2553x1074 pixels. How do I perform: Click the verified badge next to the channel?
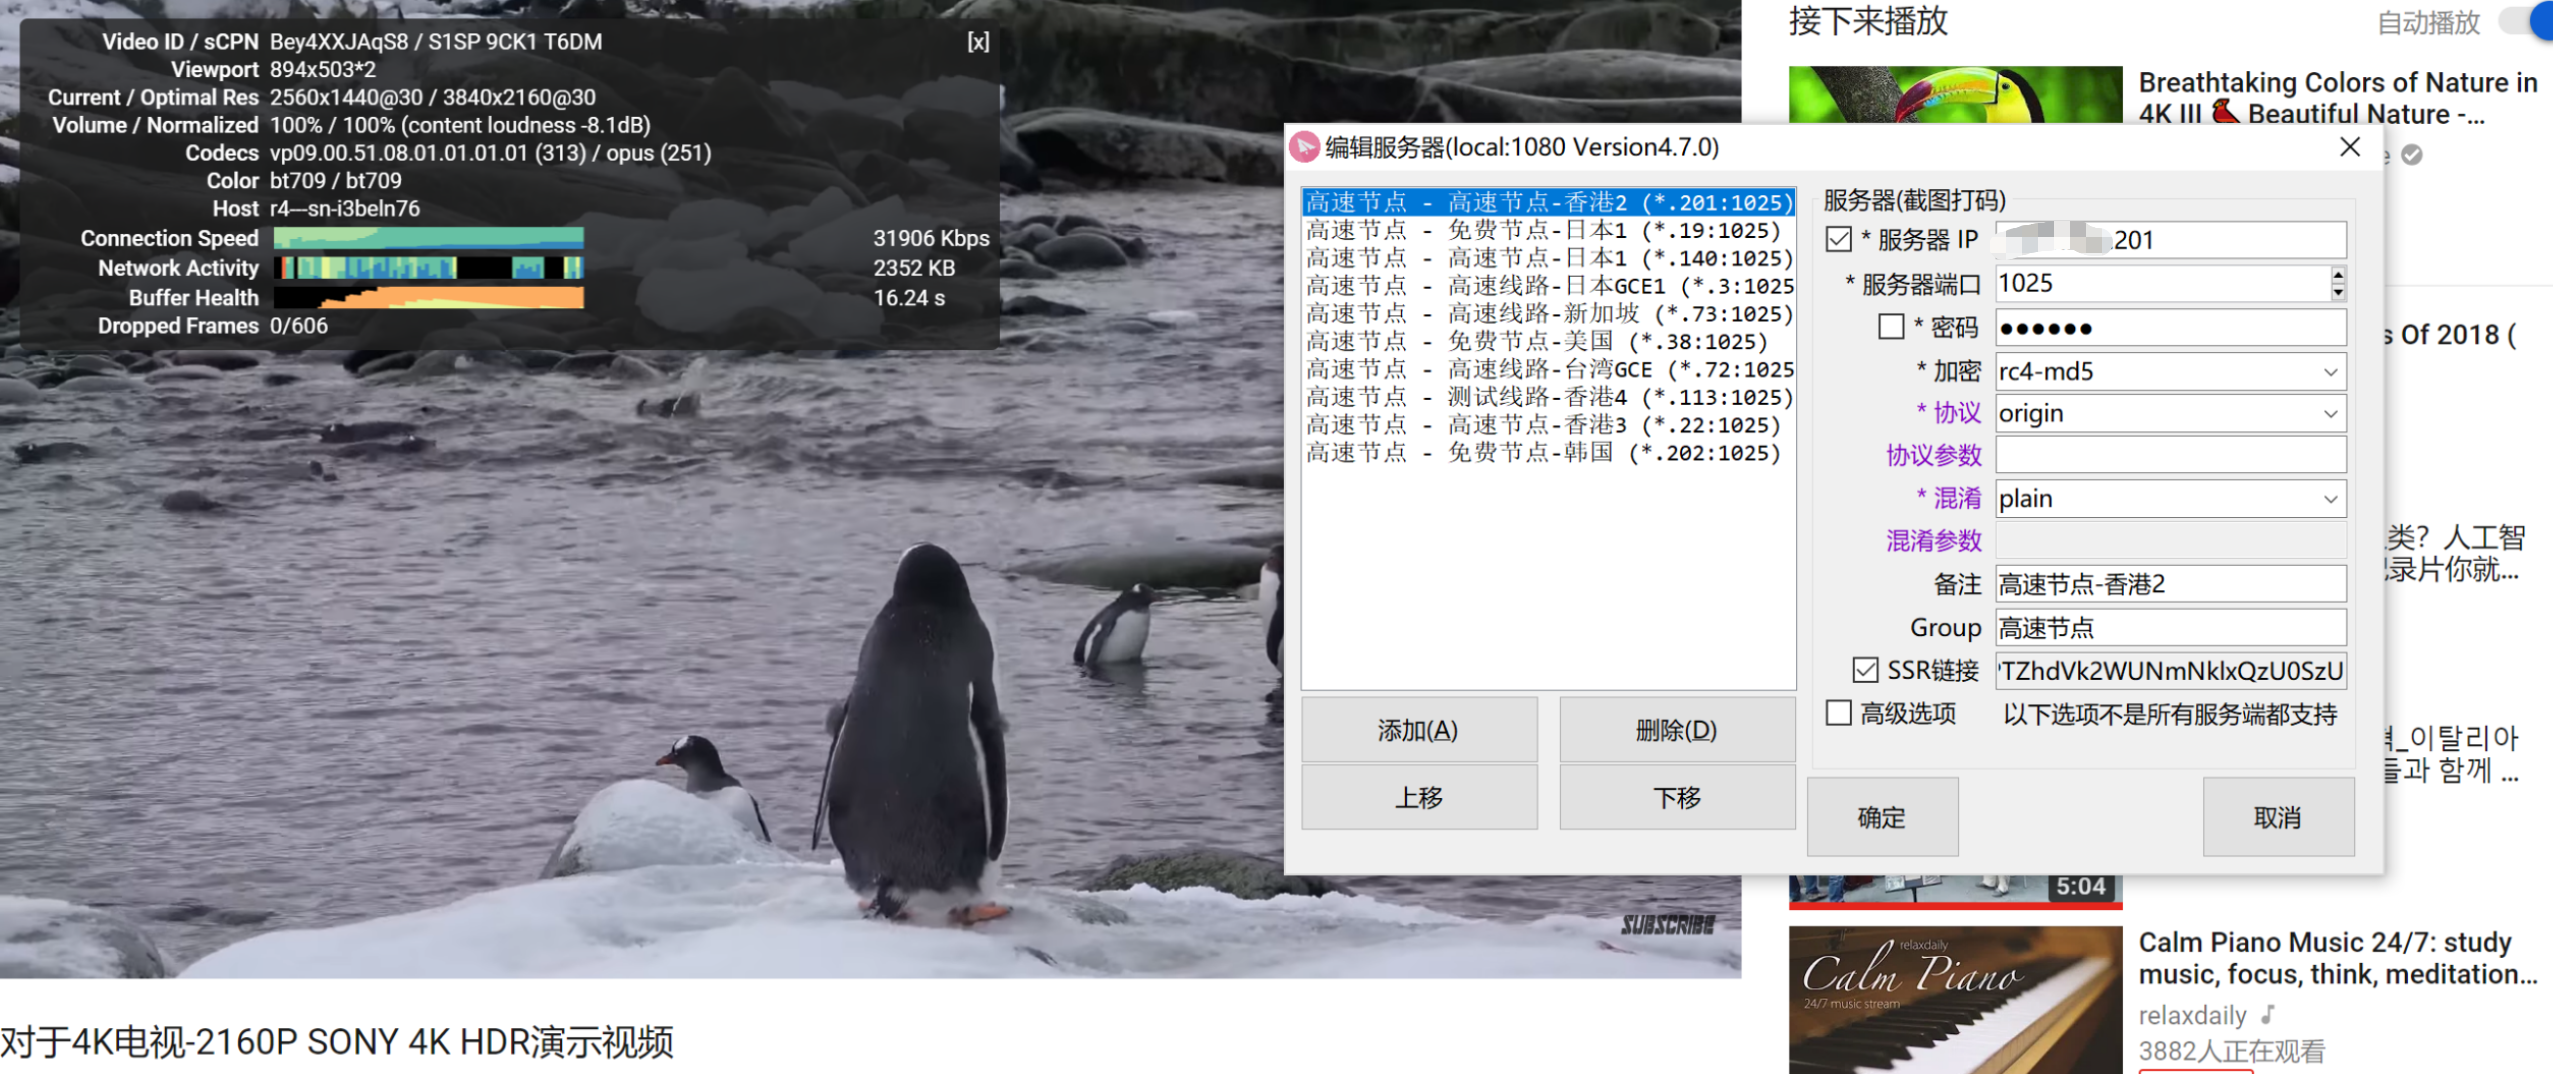click(2410, 155)
